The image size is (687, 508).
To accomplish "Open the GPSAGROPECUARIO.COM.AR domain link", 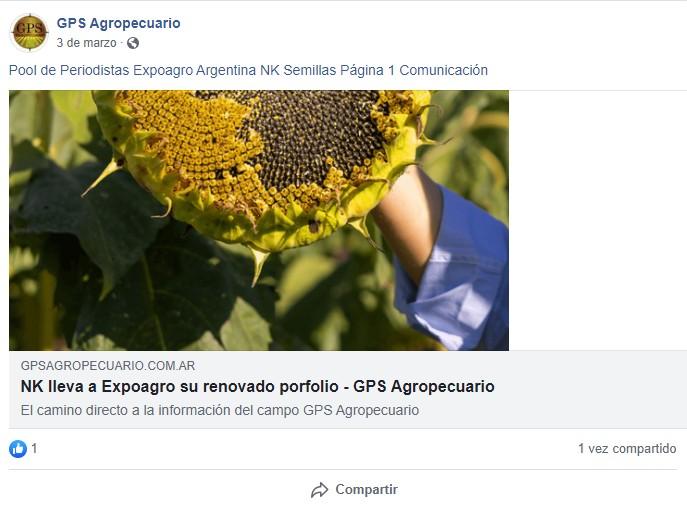I will click(x=108, y=366).
